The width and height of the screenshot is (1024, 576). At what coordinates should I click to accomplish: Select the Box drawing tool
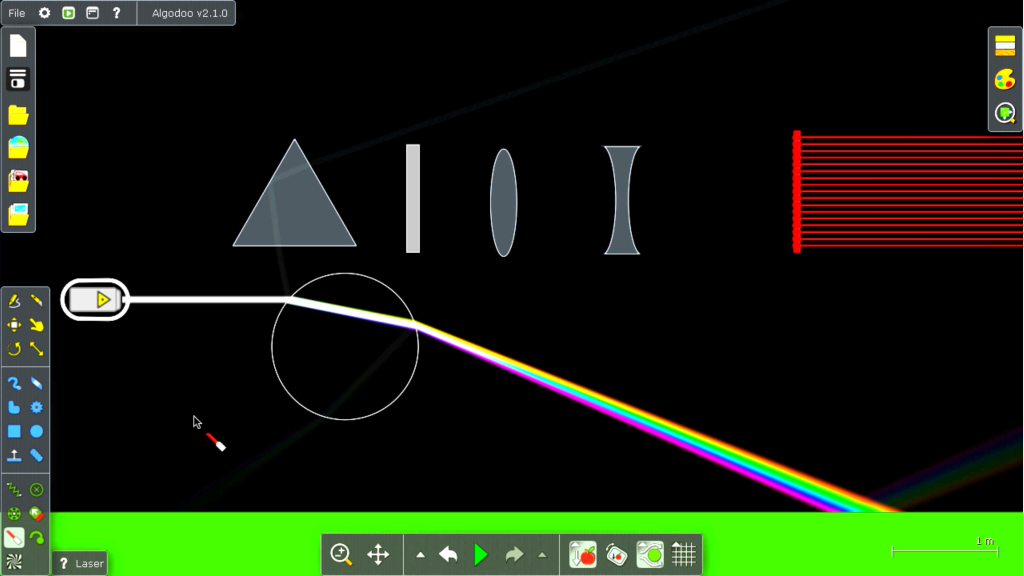tap(14, 431)
